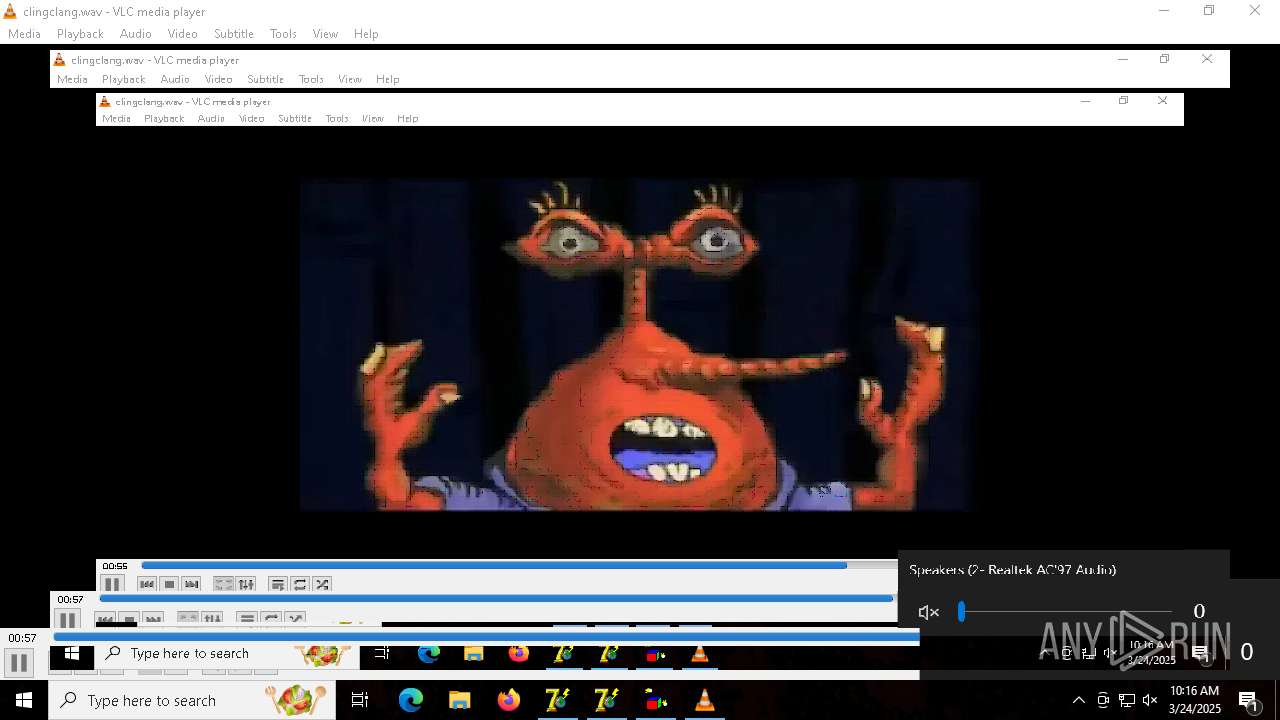Seek in the middle VLC window progress bar
Viewport: 1280px width, 720px height.
[497, 599]
